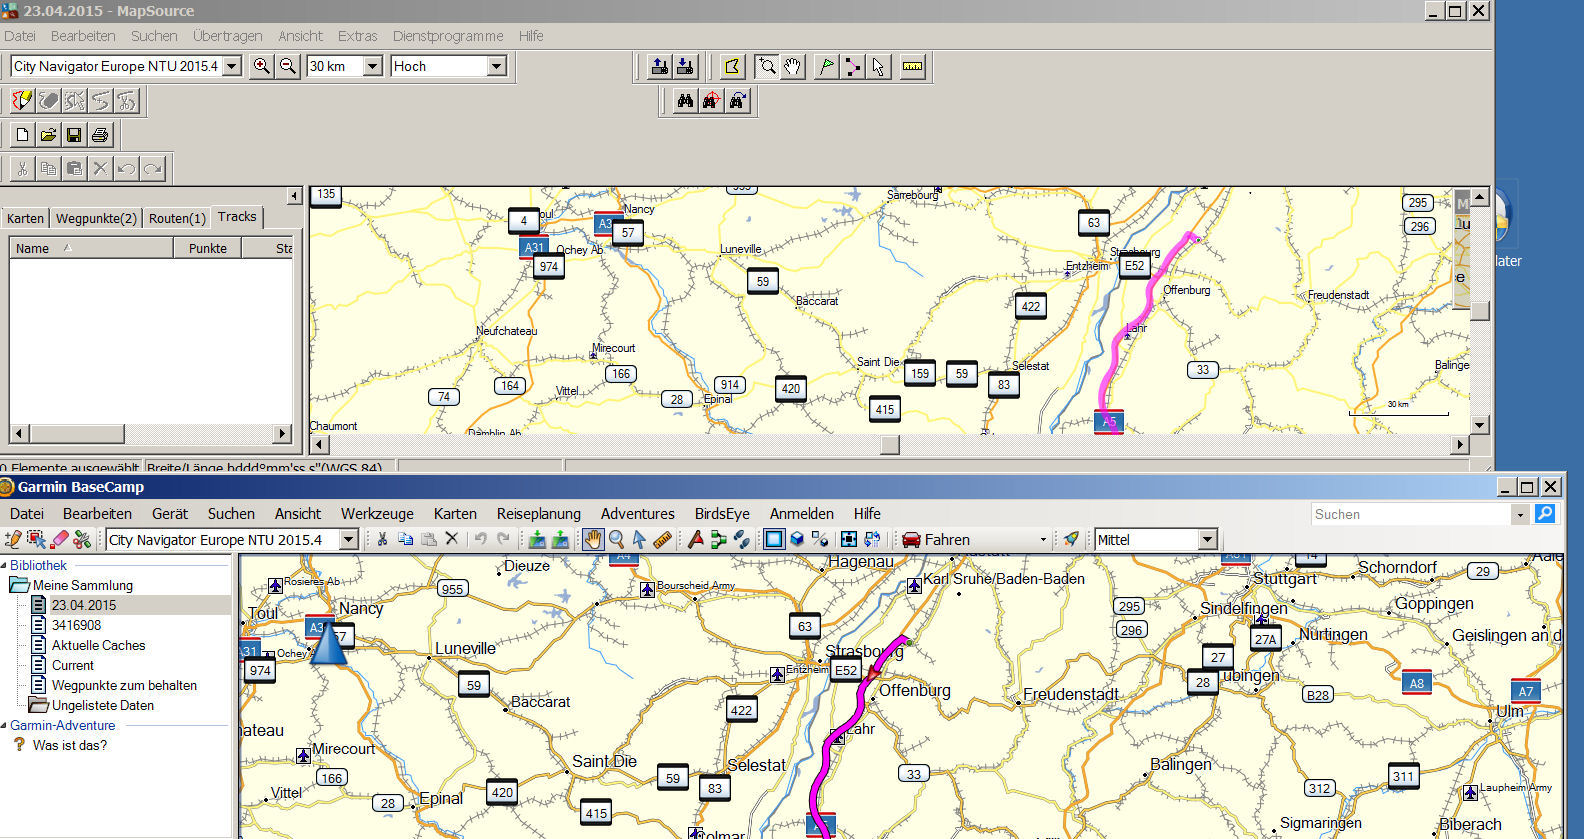
Task: Select the ruler measure tool in BaseCamp
Action: pyautogui.click(x=662, y=540)
